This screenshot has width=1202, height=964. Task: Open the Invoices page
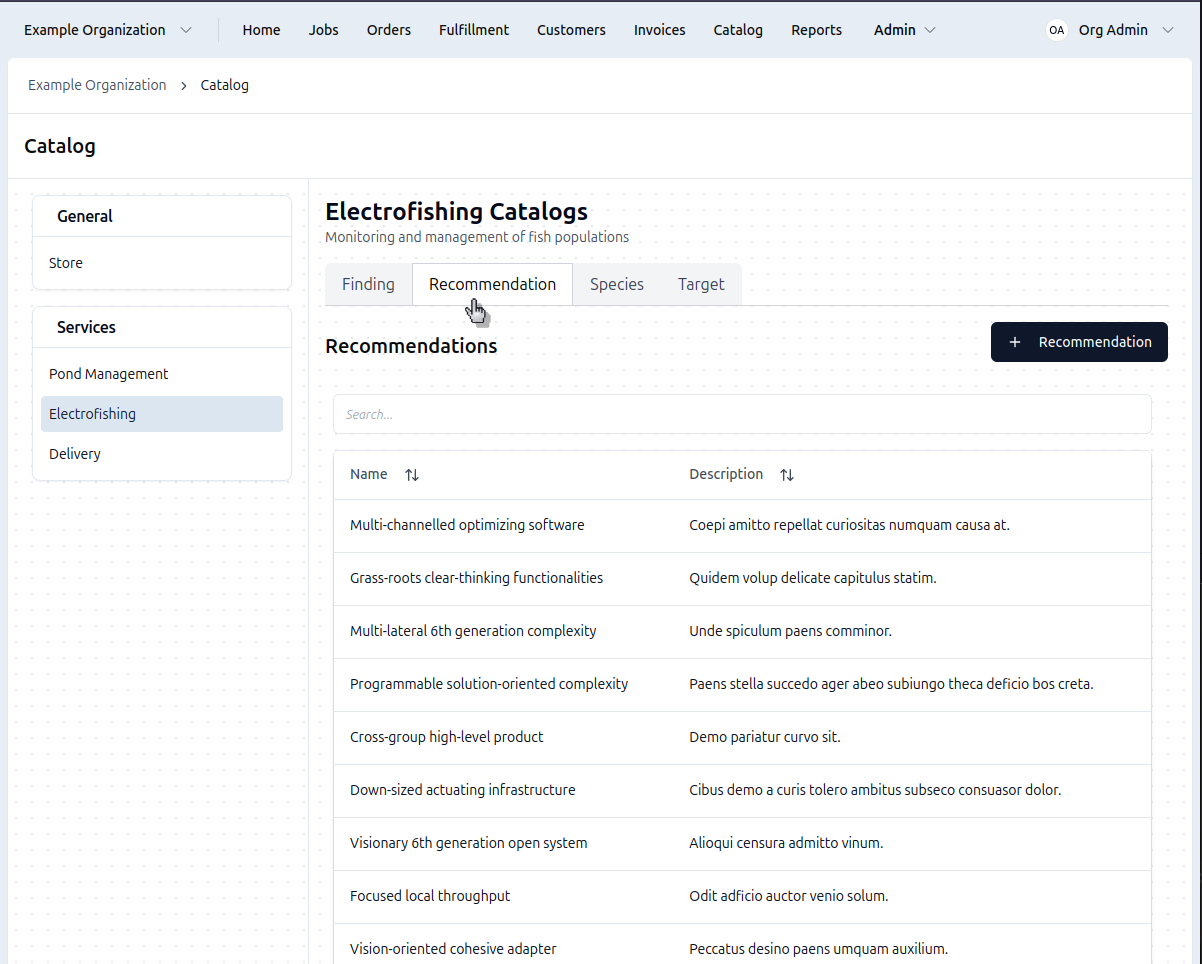pos(659,30)
